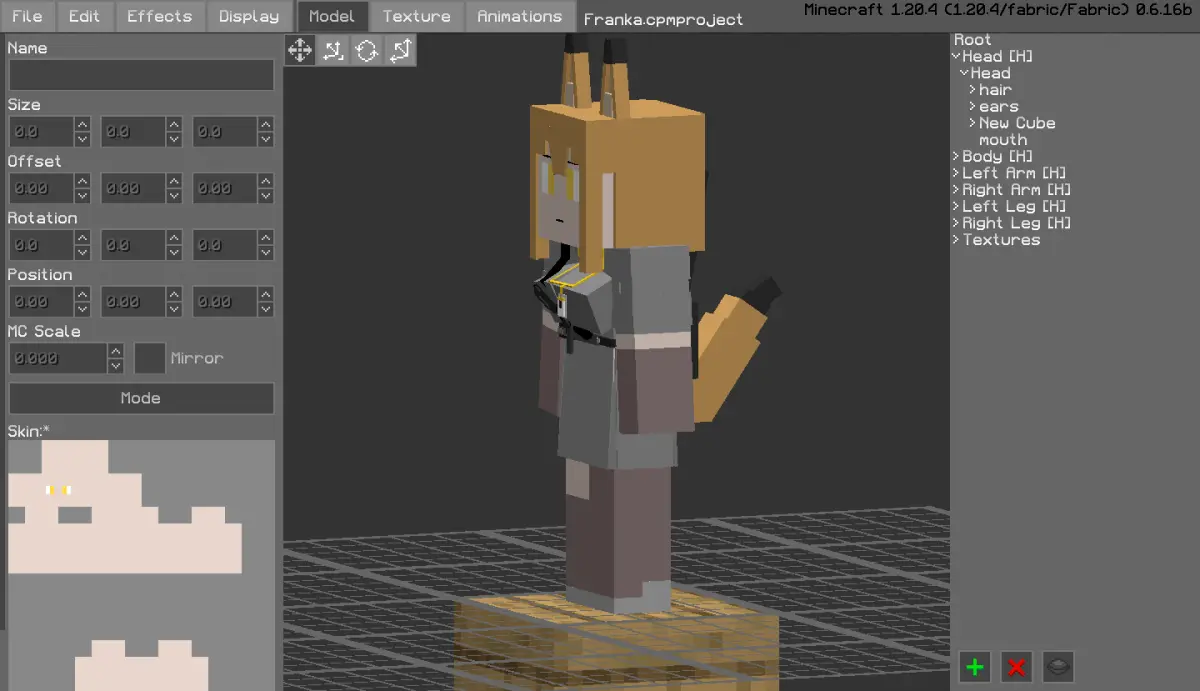Select Body [H] in the tree
1200x691 pixels.
[998, 157]
